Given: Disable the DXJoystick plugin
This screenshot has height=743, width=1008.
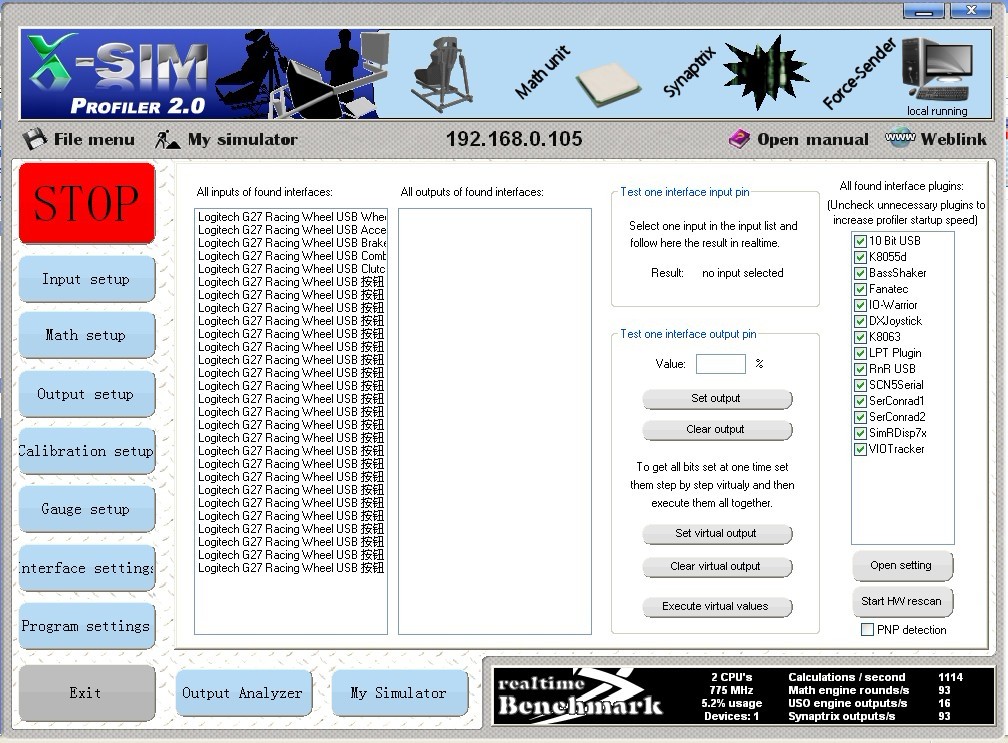Looking at the screenshot, I should 860,321.
